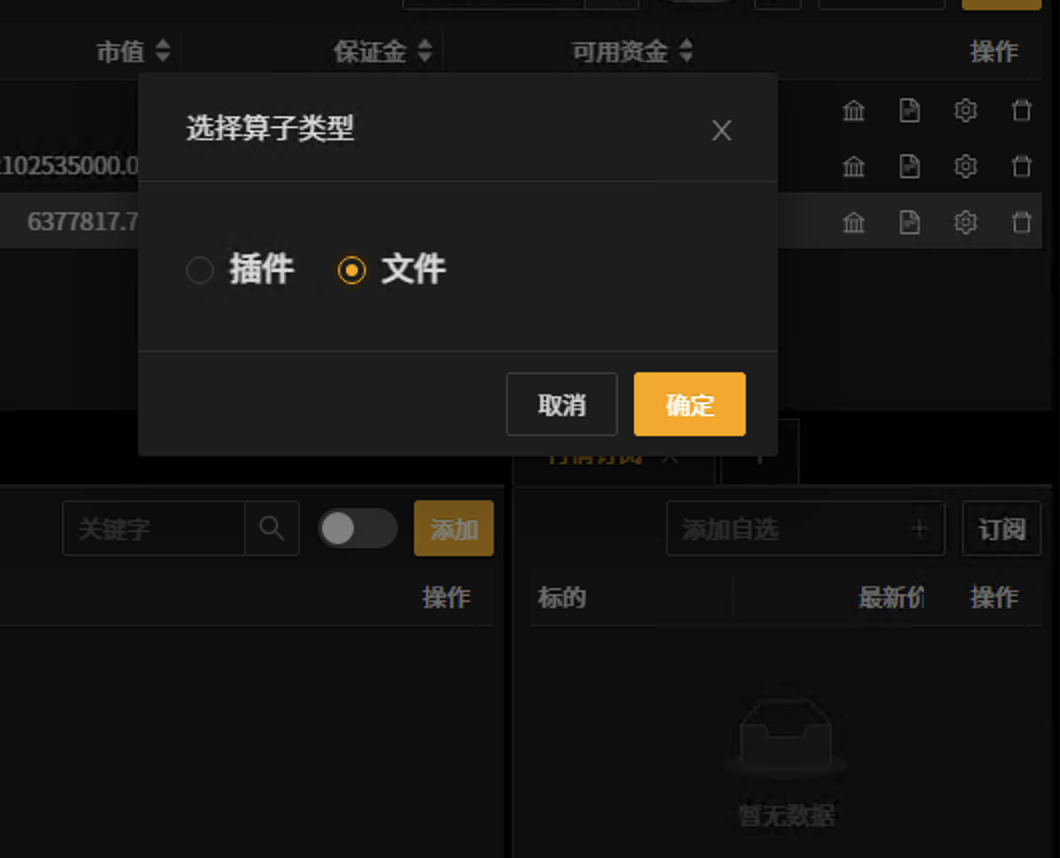Click the bank icon on the highlighted account row

click(x=853, y=222)
